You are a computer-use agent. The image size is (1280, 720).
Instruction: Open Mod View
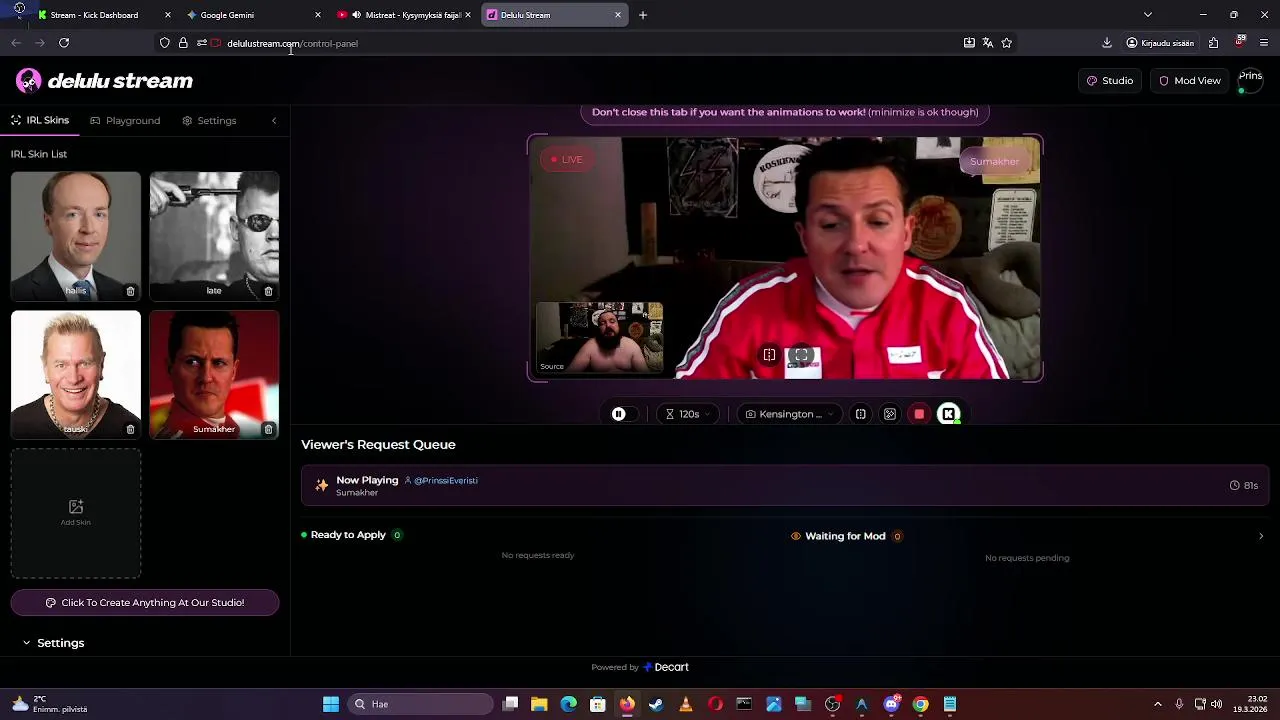(1189, 81)
